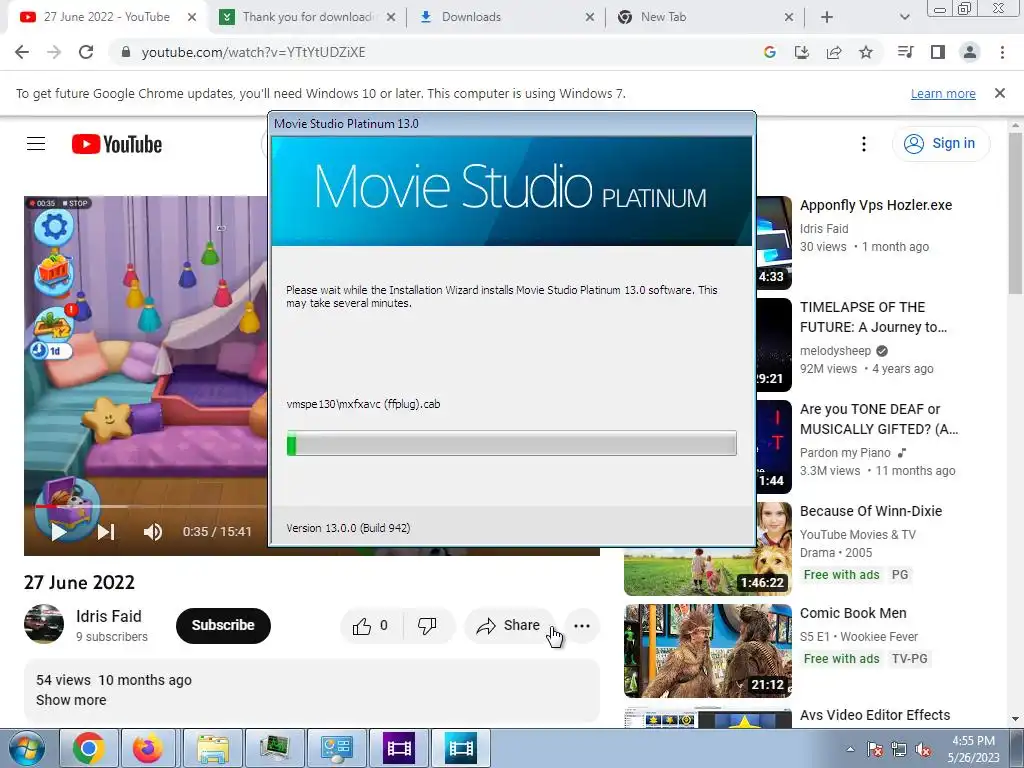Play the video with the play button

59,532
